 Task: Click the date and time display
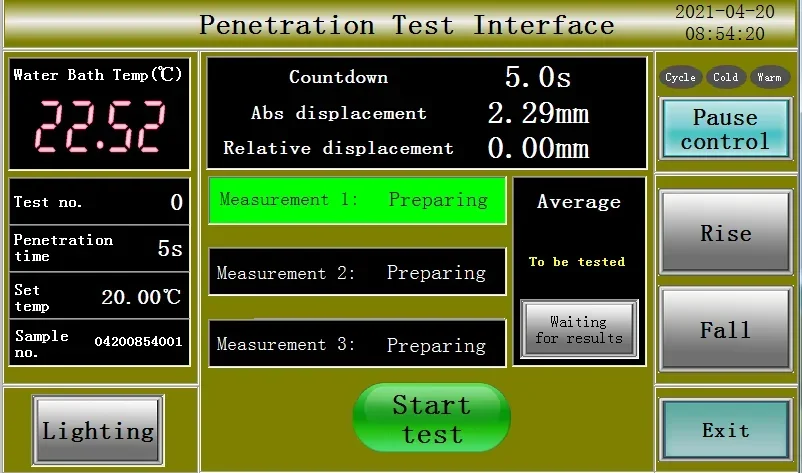[x=725, y=23]
